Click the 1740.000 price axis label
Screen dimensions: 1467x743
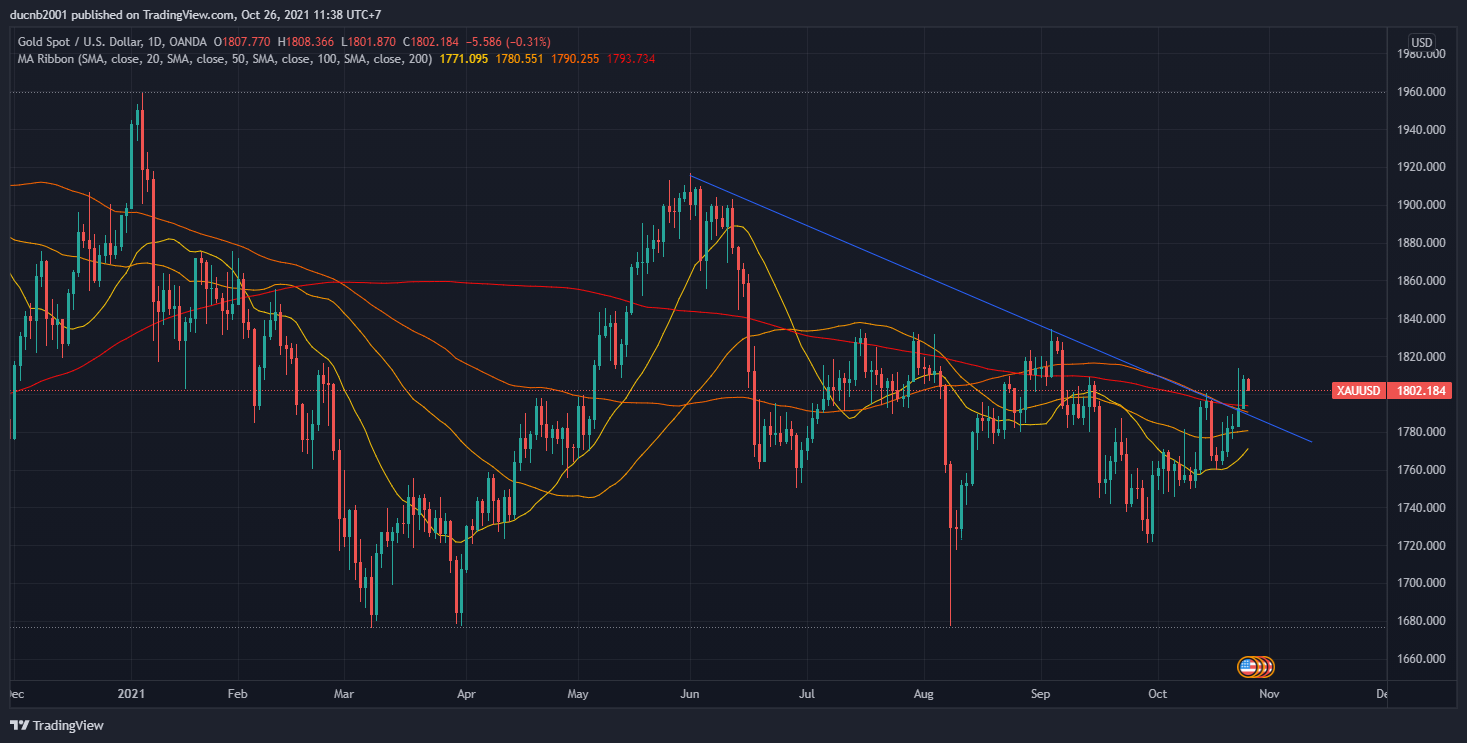[x=1419, y=508]
